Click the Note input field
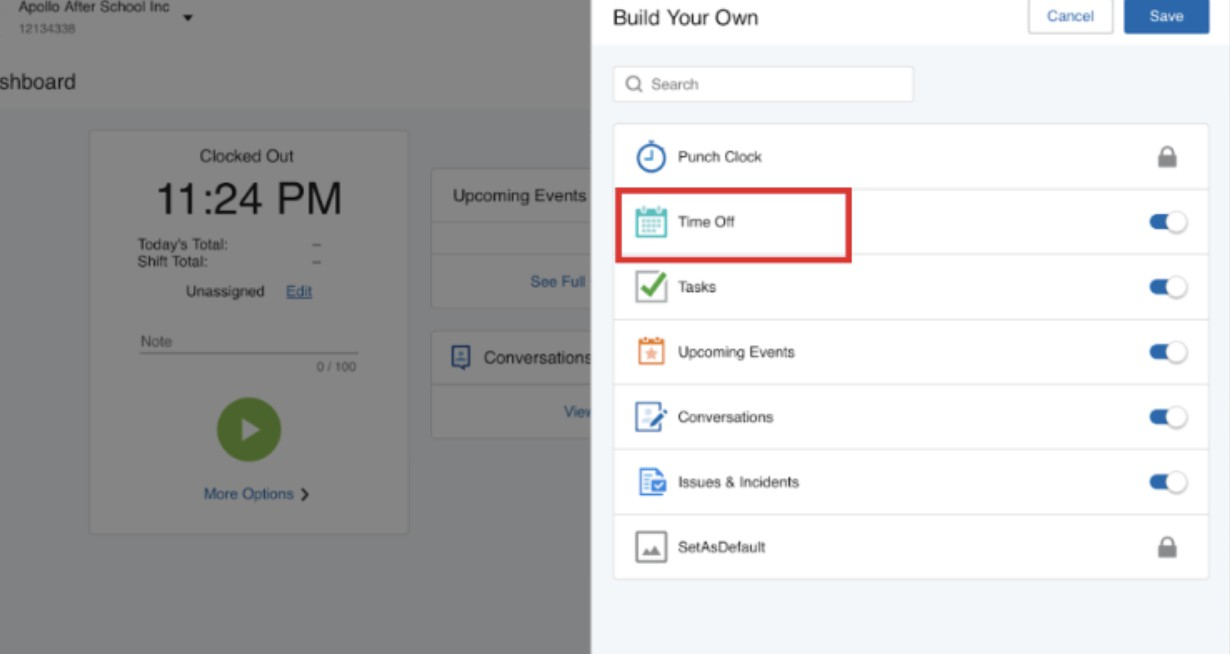Screen dimensions: 1230x654 pos(249,342)
